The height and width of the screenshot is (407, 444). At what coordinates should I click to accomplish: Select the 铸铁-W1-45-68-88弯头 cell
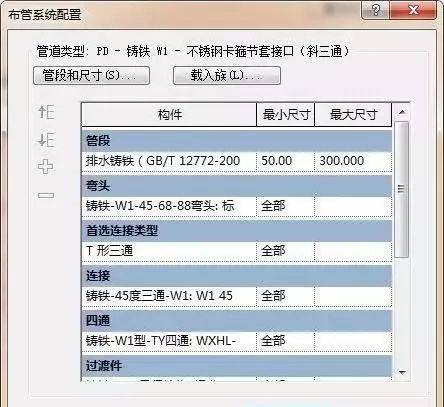point(169,206)
